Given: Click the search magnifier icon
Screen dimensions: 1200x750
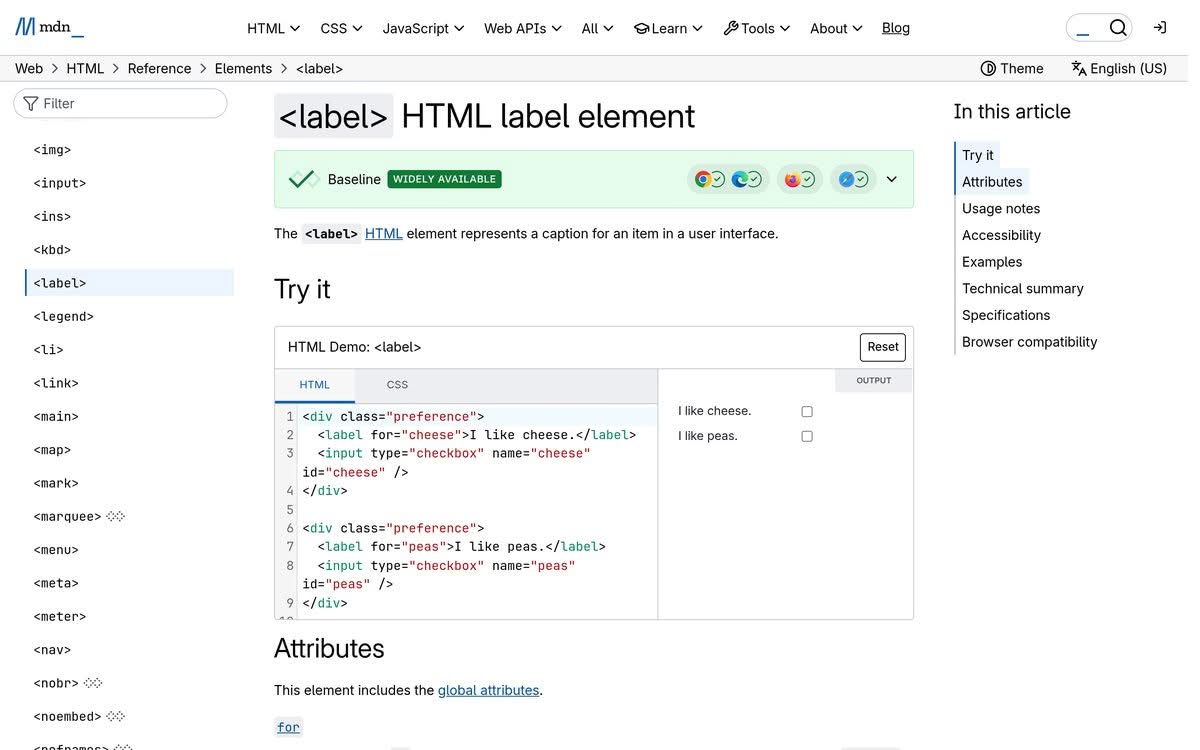Looking at the screenshot, I should click(1118, 28).
